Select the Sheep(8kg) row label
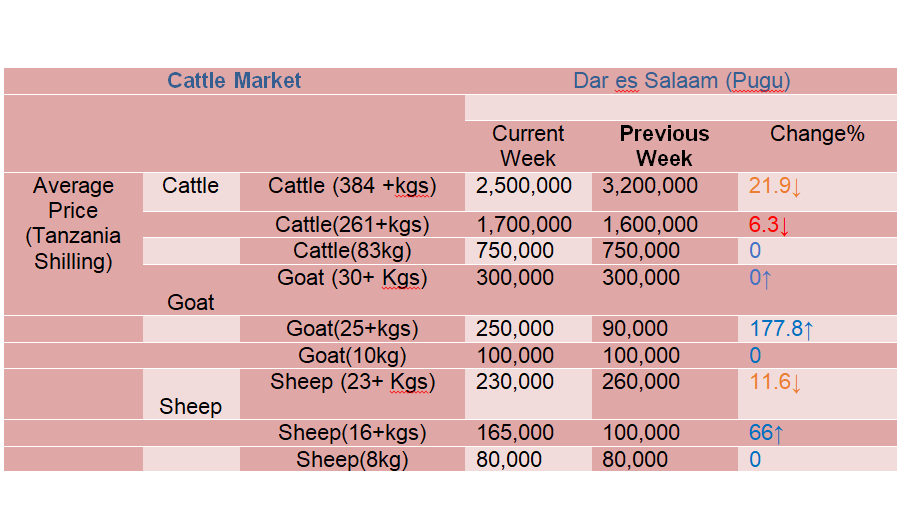Viewport: 898px width, 505px height. coord(352,460)
